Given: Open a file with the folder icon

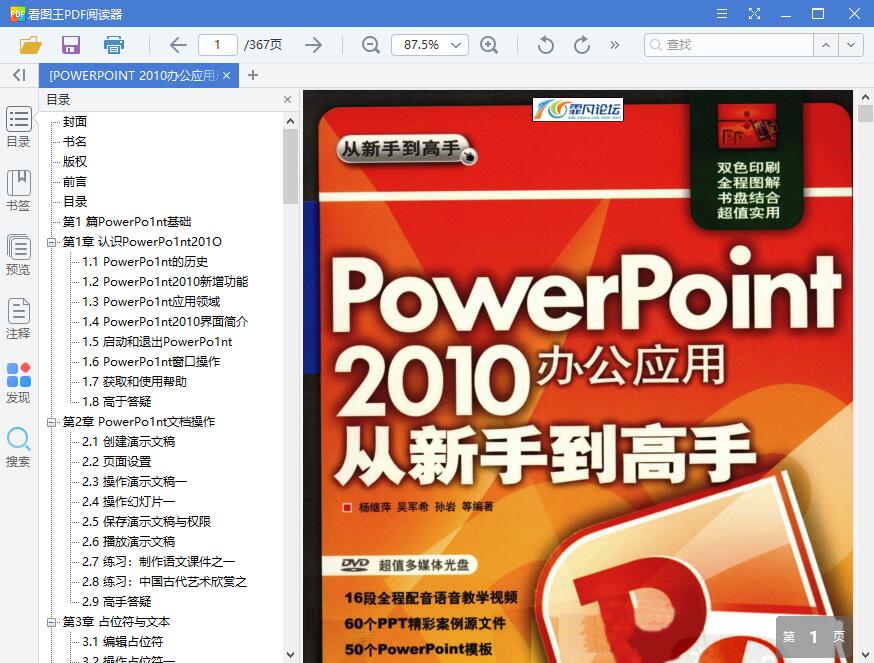Looking at the screenshot, I should 31,45.
